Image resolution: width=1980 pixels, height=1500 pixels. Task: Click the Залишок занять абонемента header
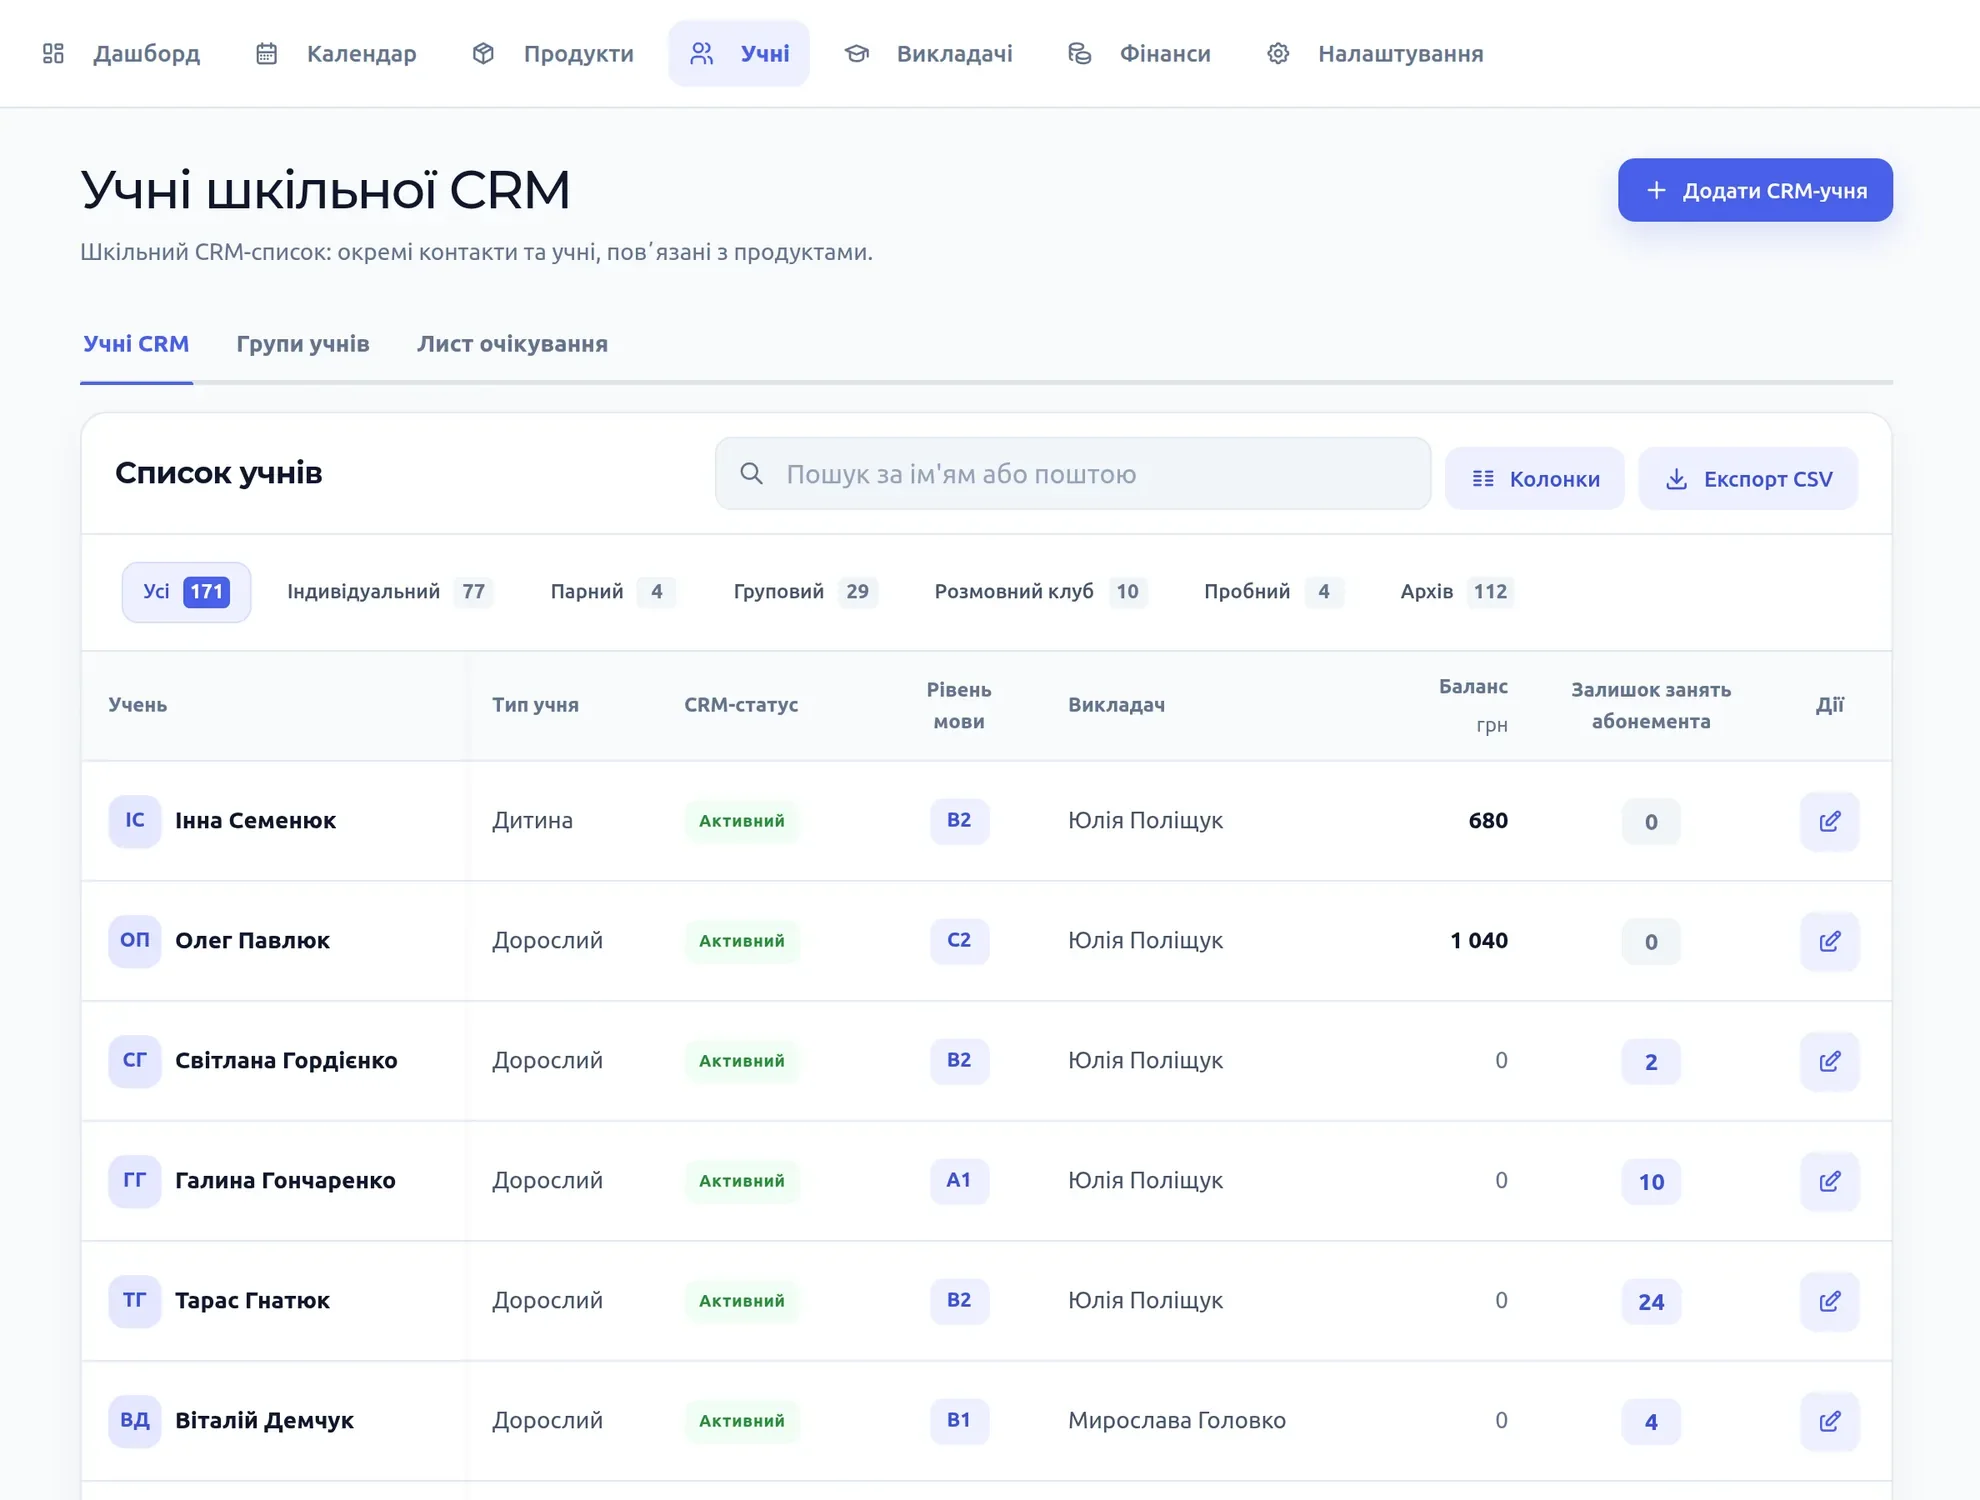click(x=1650, y=705)
